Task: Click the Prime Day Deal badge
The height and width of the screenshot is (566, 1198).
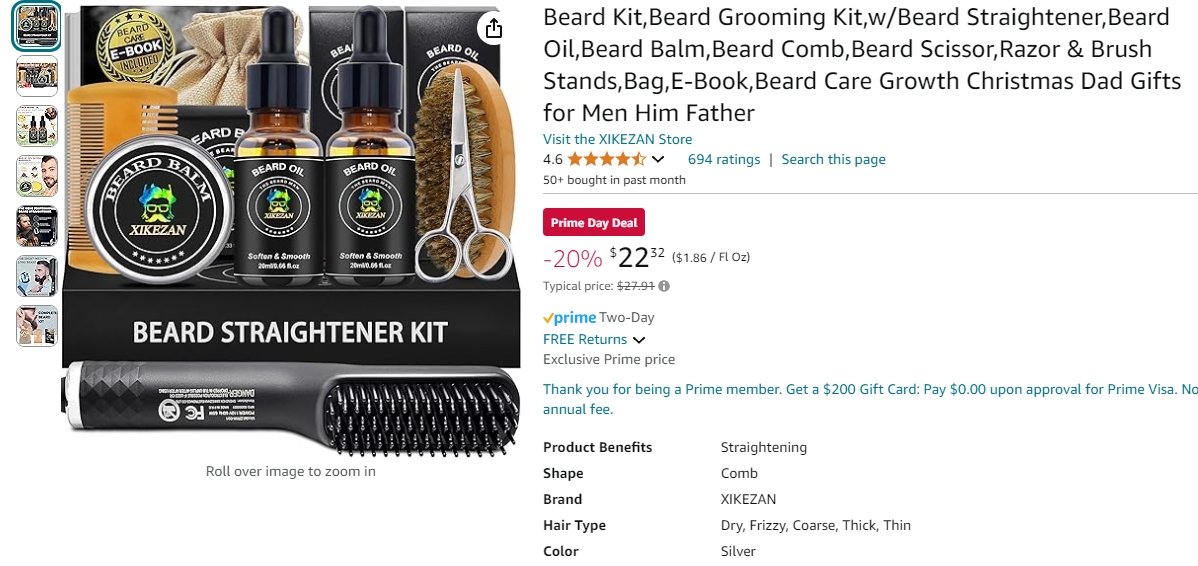Action: (x=594, y=222)
